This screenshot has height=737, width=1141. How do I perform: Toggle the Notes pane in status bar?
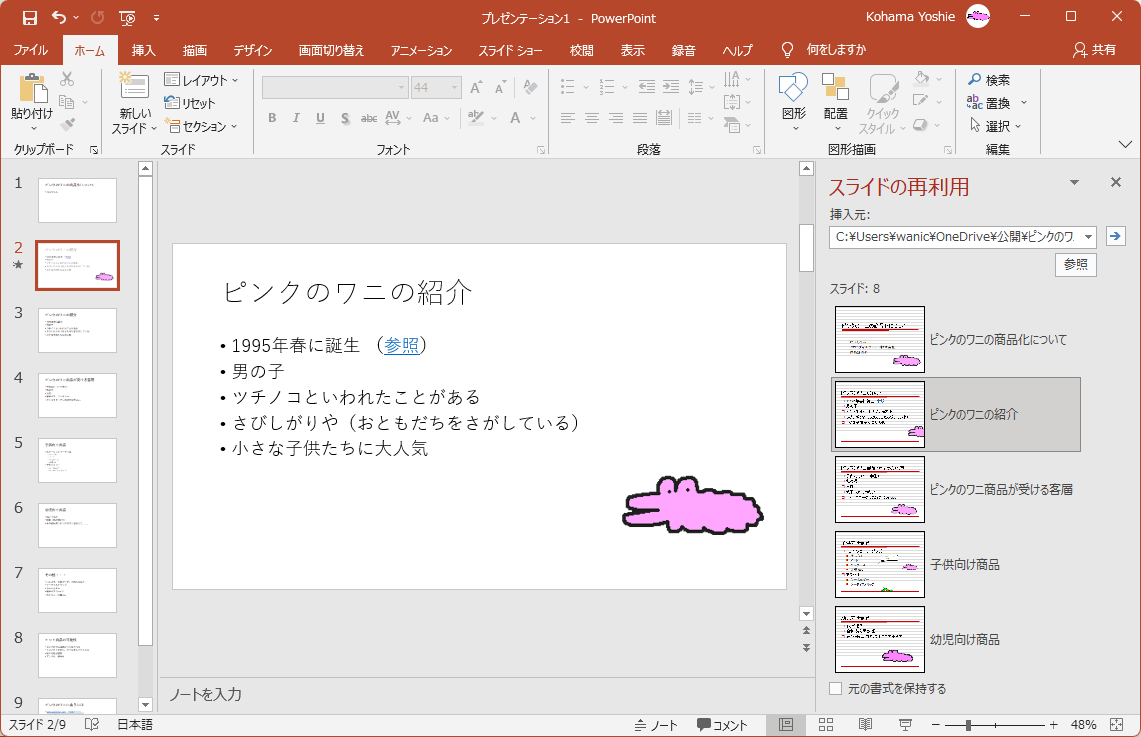(x=656, y=725)
